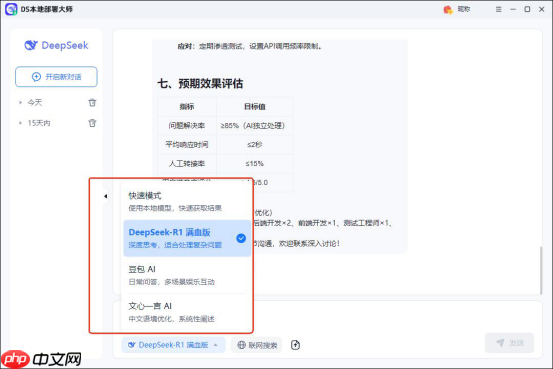This screenshot has width=553, height=369.
Task: Minimize the application window
Action: click(x=513, y=10)
